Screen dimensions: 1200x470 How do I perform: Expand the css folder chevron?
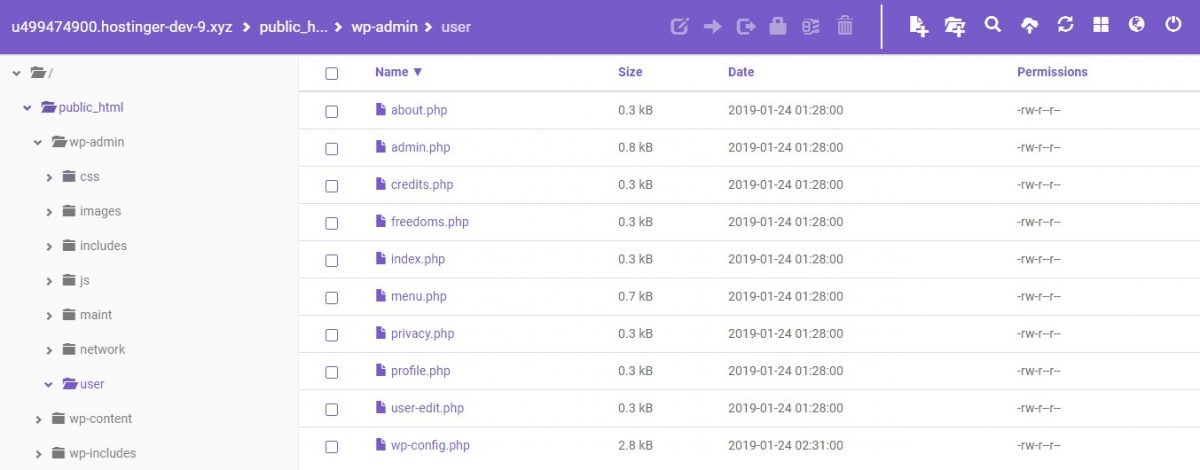coord(49,177)
